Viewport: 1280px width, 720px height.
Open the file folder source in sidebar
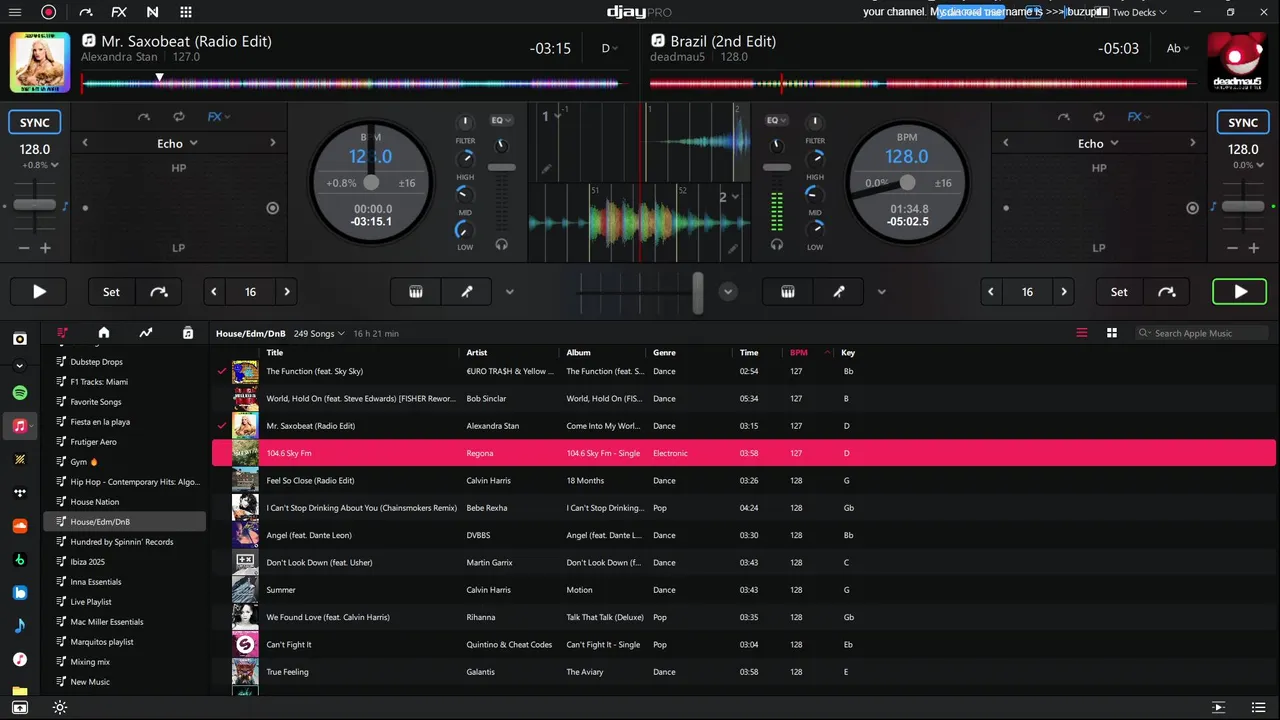pyautogui.click(x=19, y=691)
